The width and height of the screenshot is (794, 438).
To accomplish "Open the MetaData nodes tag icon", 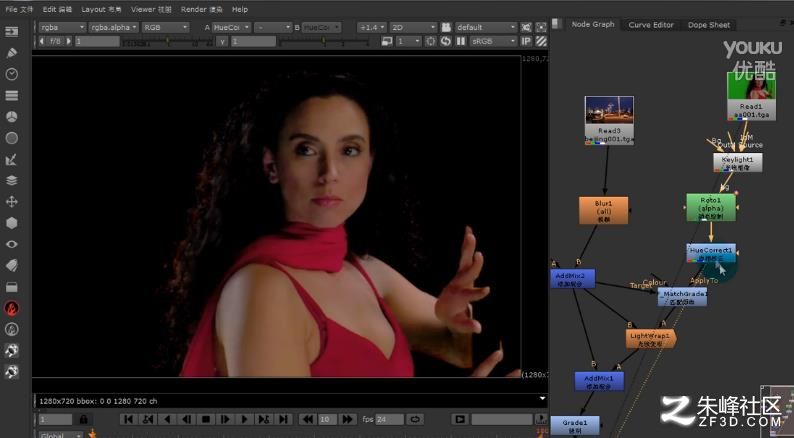I will tap(12, 266).
